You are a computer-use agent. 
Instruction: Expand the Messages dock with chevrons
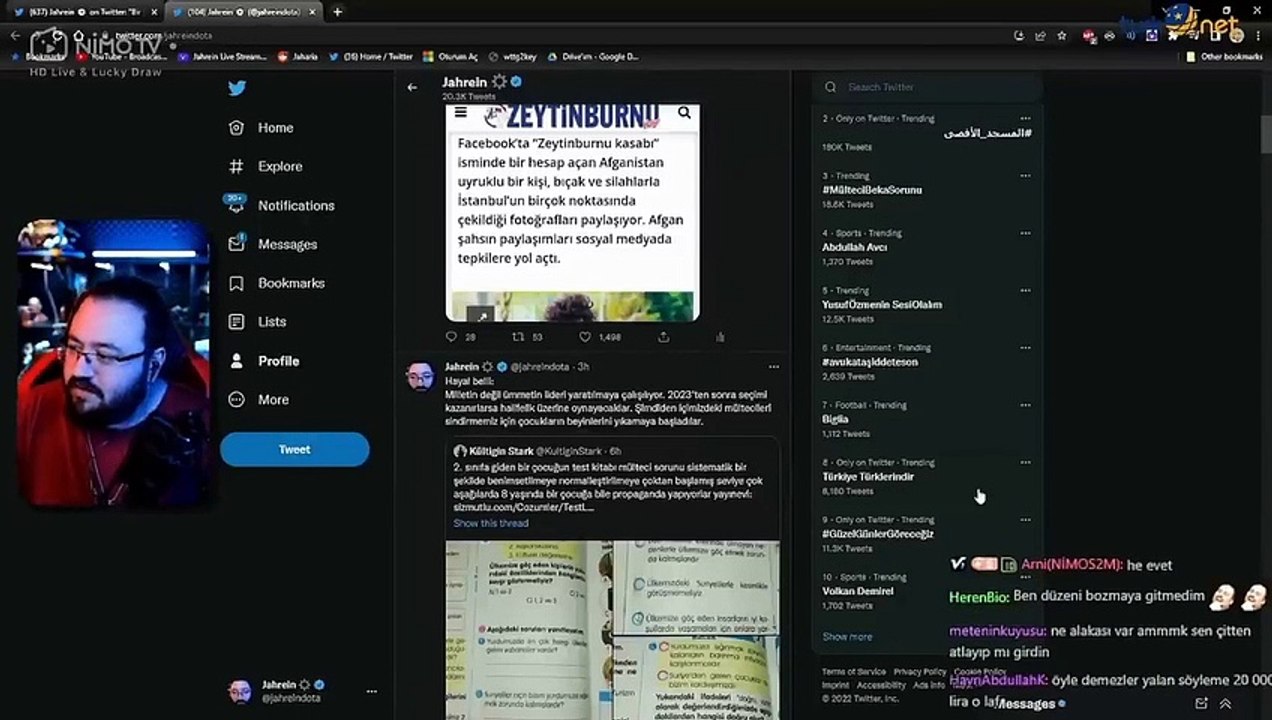coord(1225,703)
